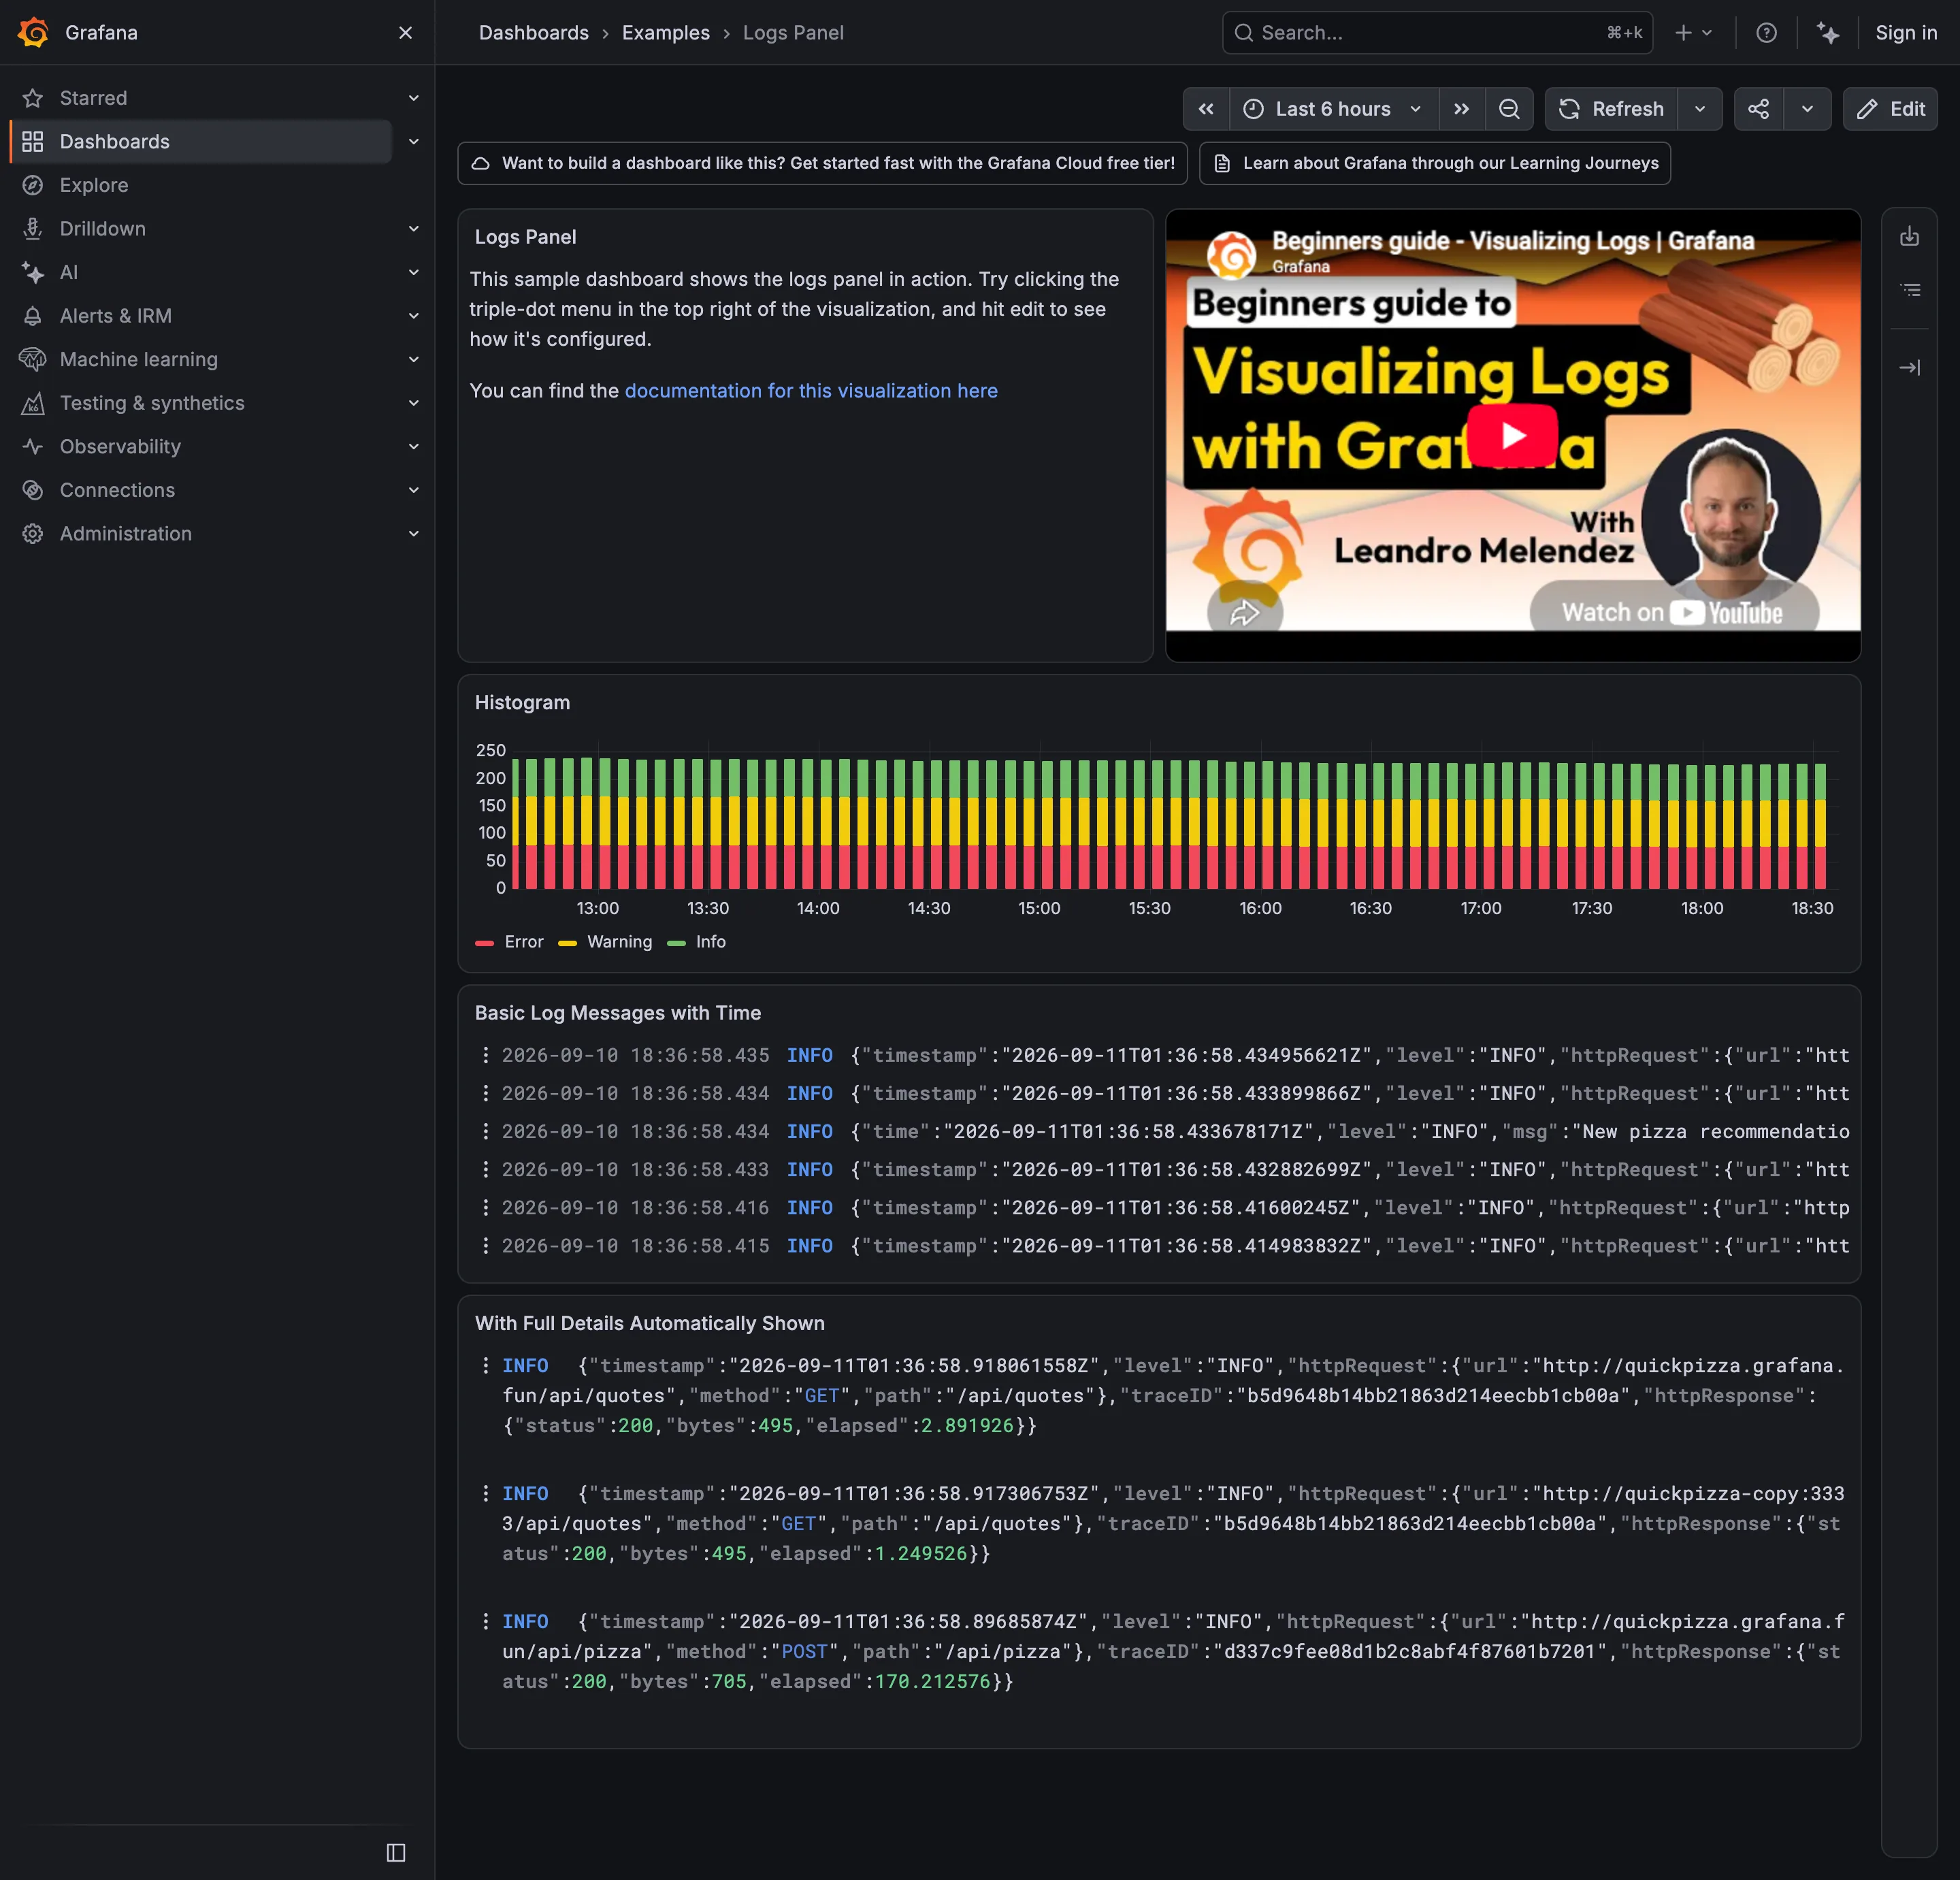Open menu for log line with /api/pizza POST
This screenshot has height=1880, width=1960.
[486, 1621]
